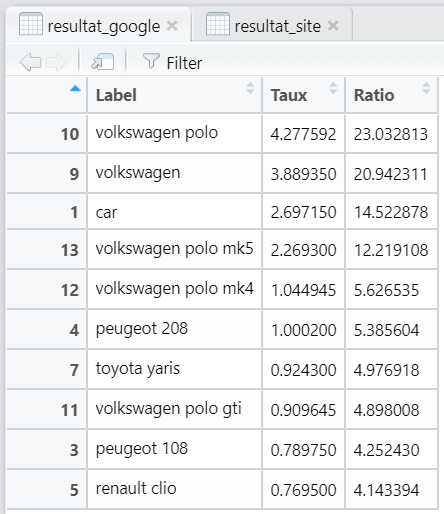
Task: Go forward using the right arrow icon
Action: [56, 62]
